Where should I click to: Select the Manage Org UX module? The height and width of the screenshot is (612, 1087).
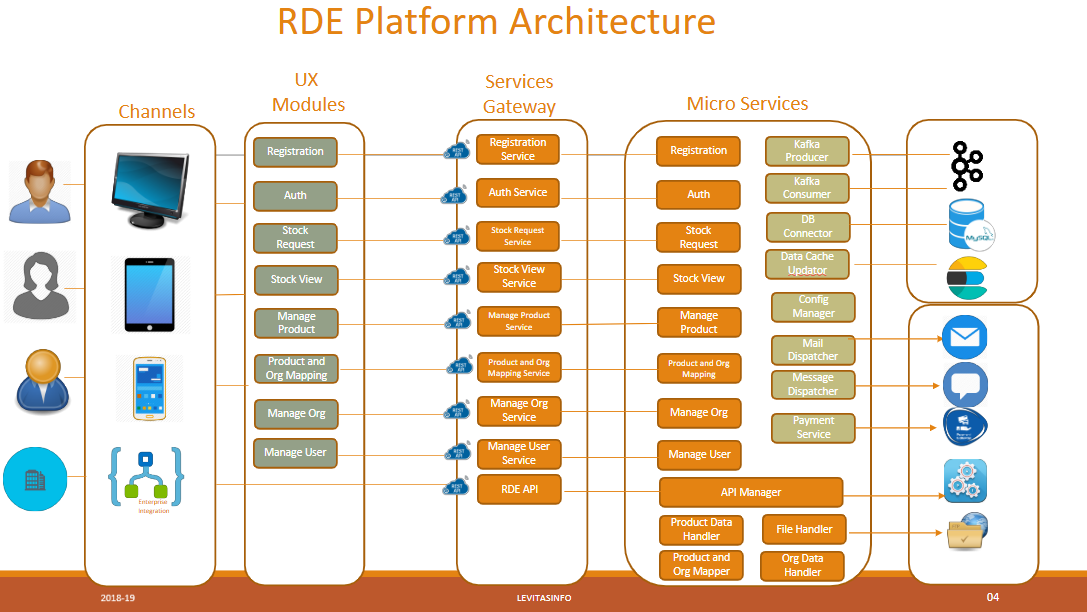(296, 413)
